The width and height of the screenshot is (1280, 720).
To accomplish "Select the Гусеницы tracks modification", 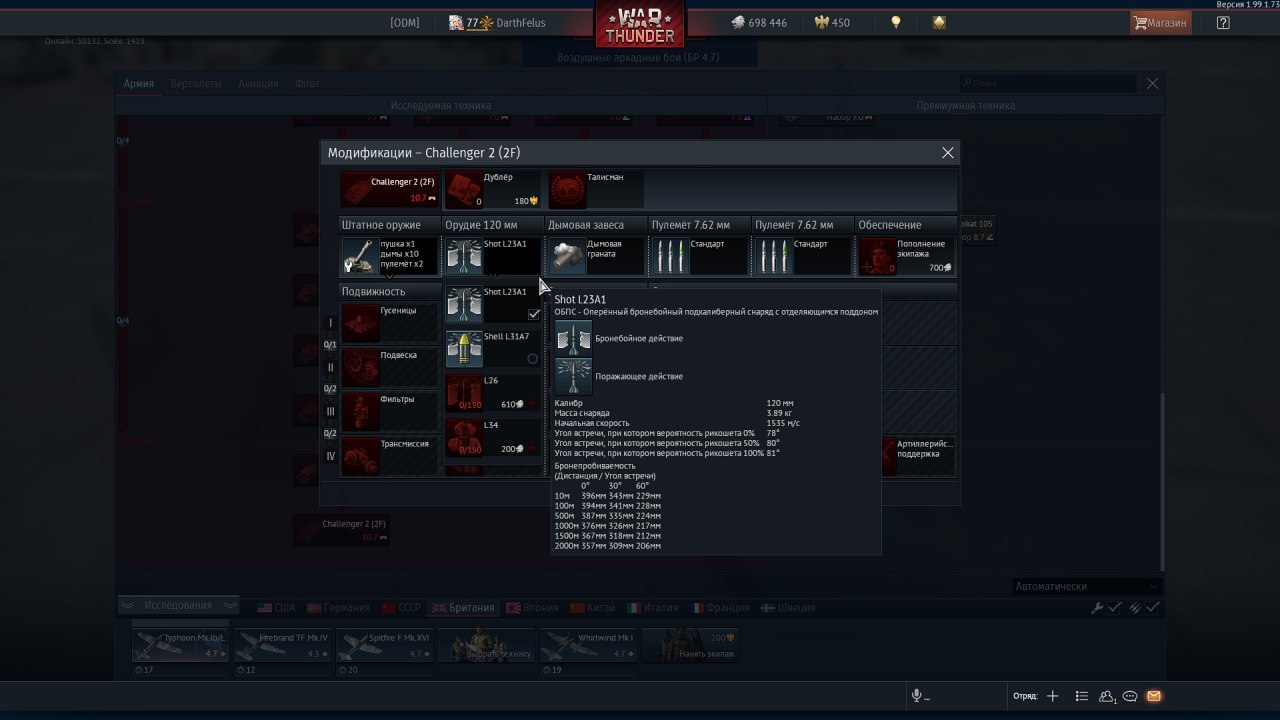I will pyautogui.click(x=389, y=323).
